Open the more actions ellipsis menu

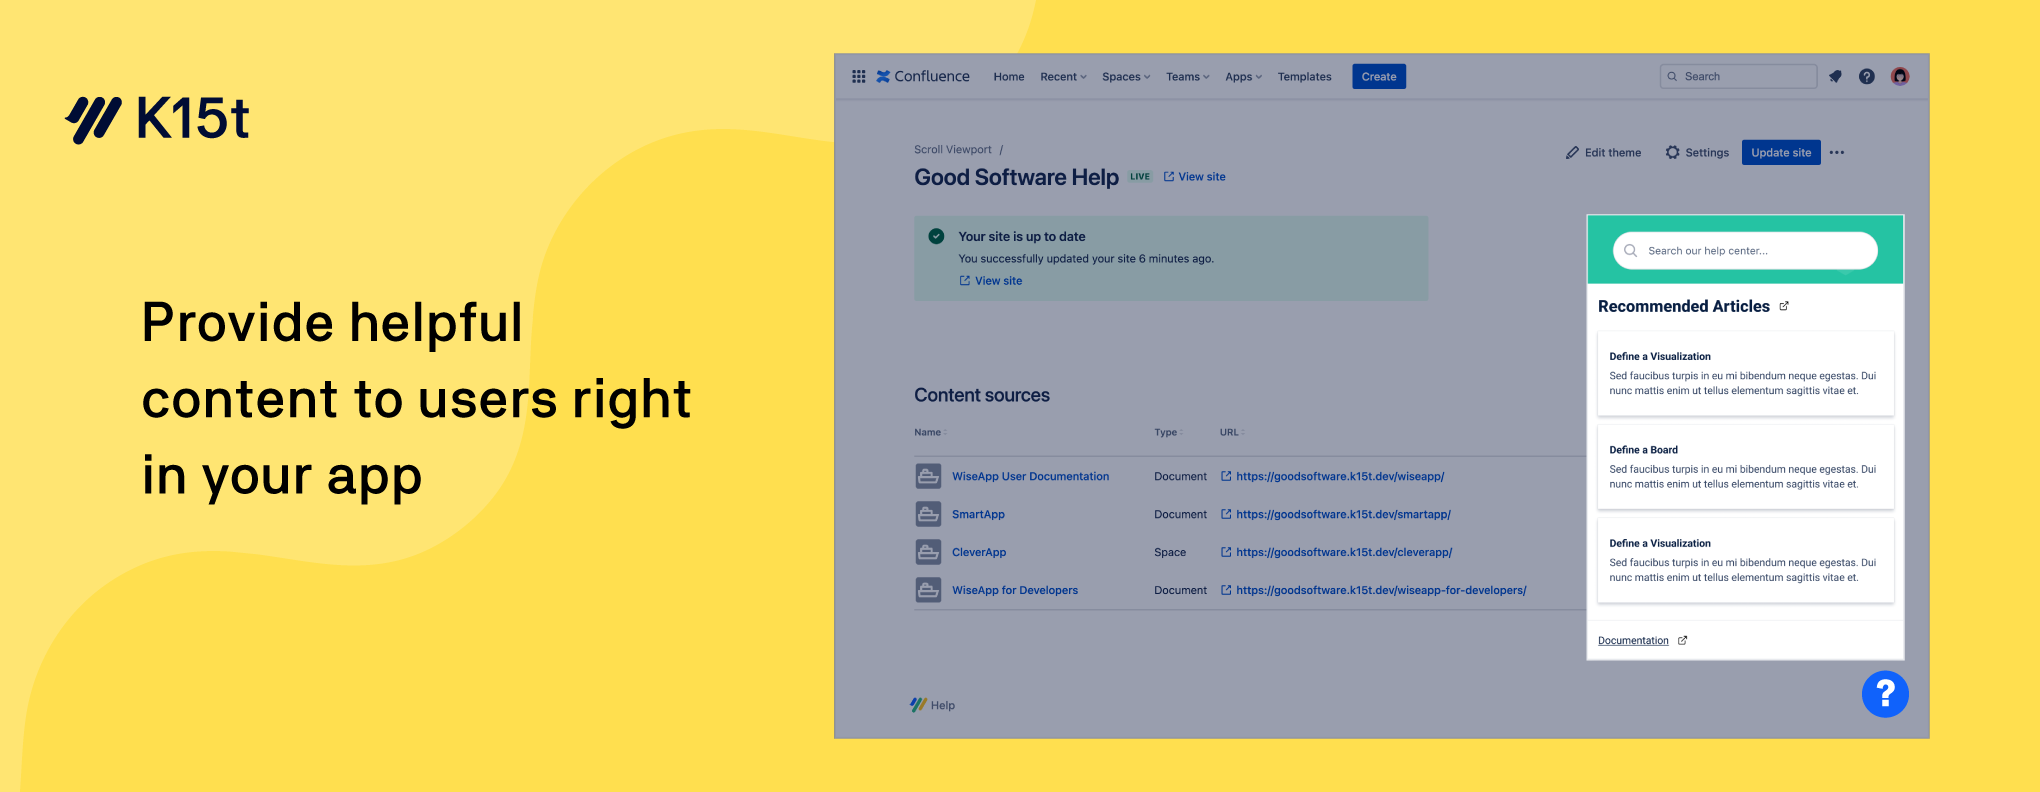coord(1837,153)
